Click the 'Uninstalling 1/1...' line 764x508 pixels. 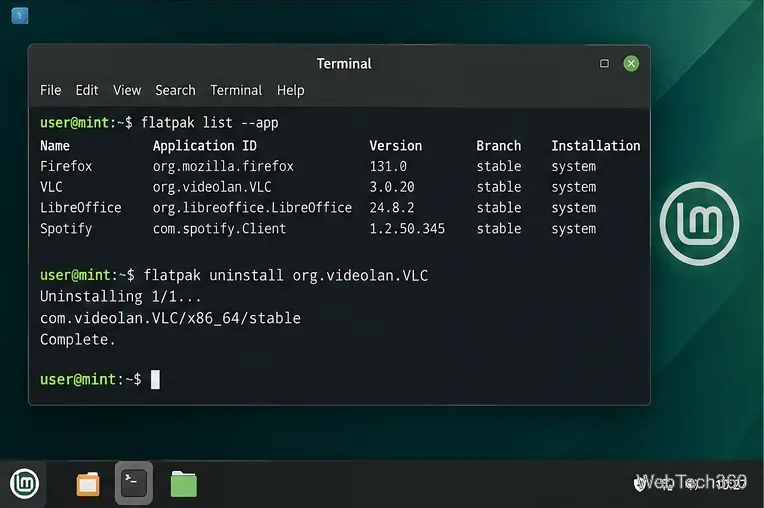120,297
